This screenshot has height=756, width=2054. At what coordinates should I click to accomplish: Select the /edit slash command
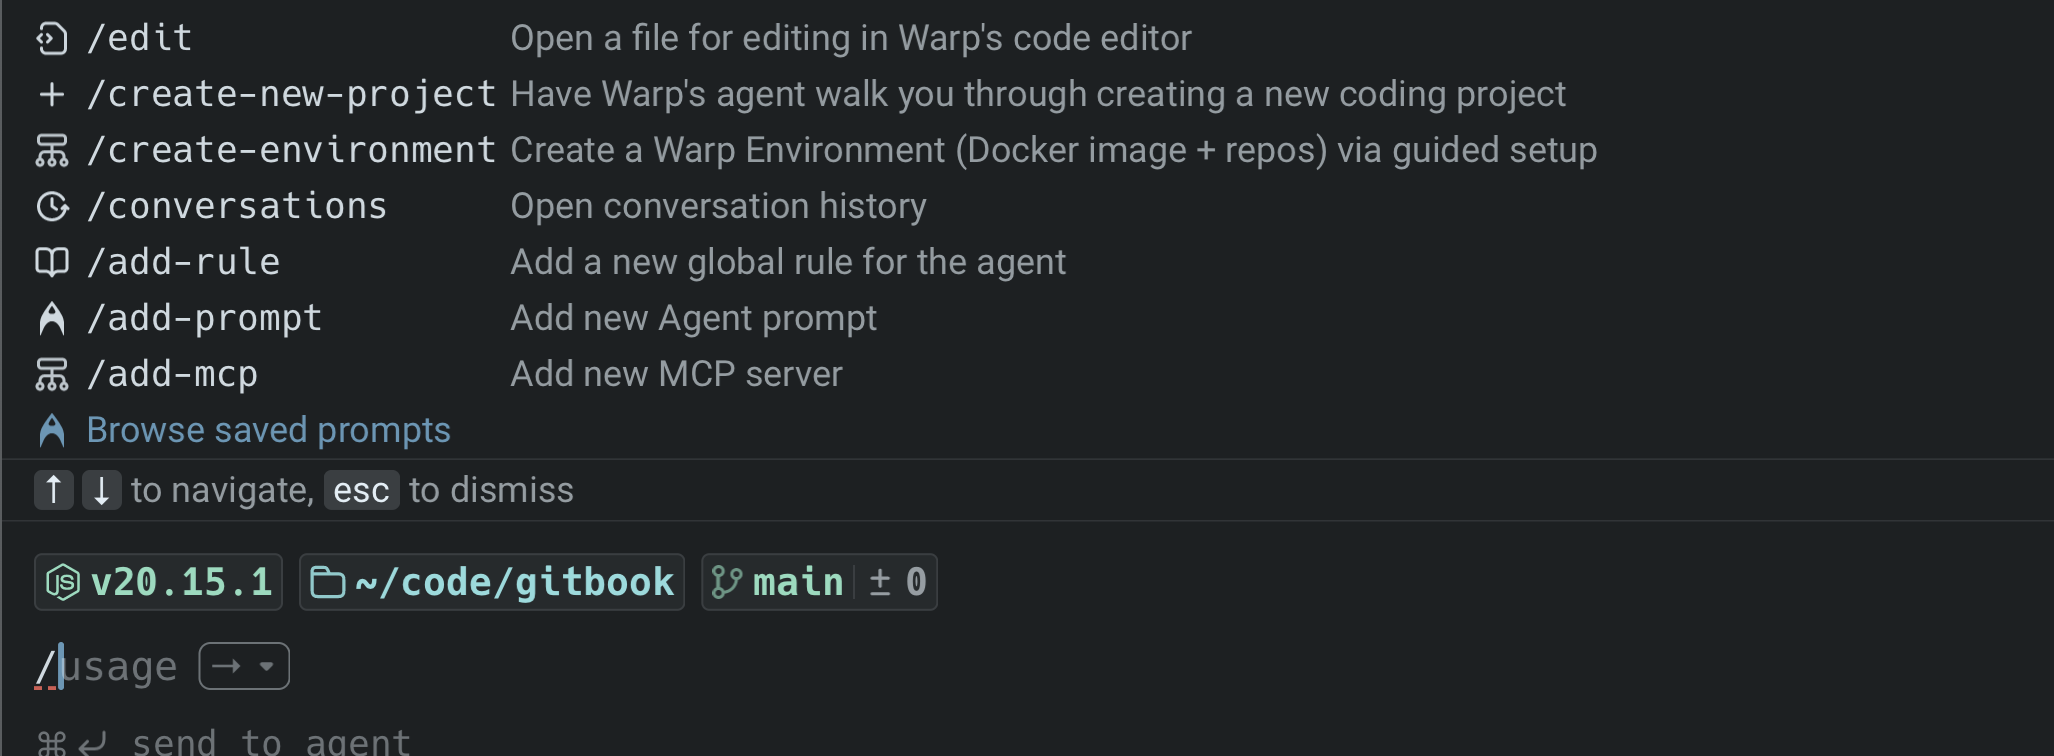140,38
